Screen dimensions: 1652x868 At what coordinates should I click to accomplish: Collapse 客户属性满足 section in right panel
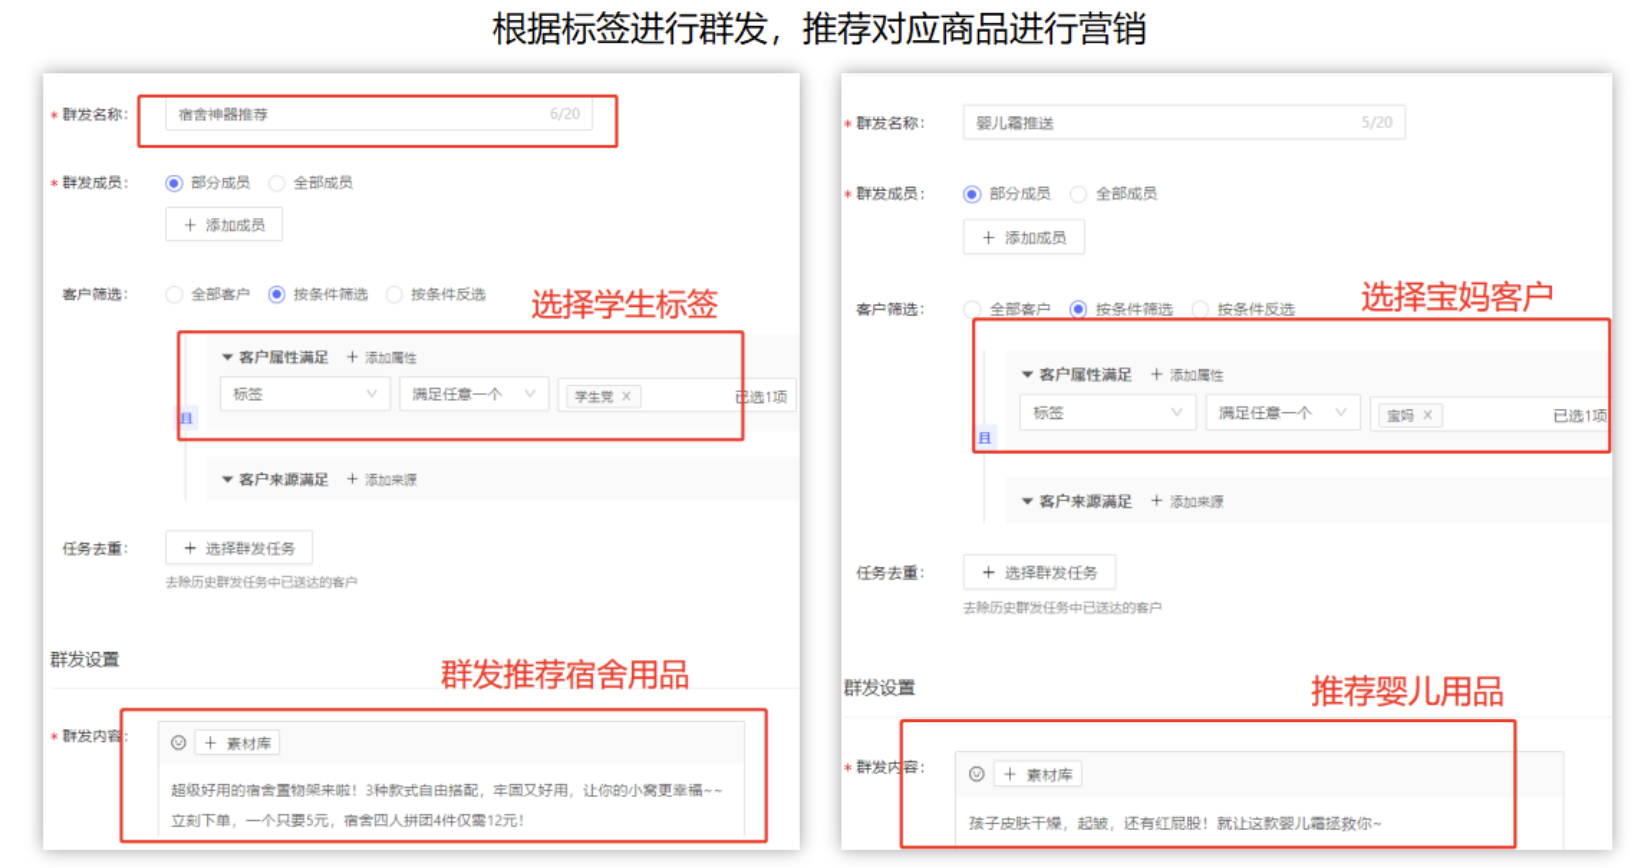pos(1027,375)
